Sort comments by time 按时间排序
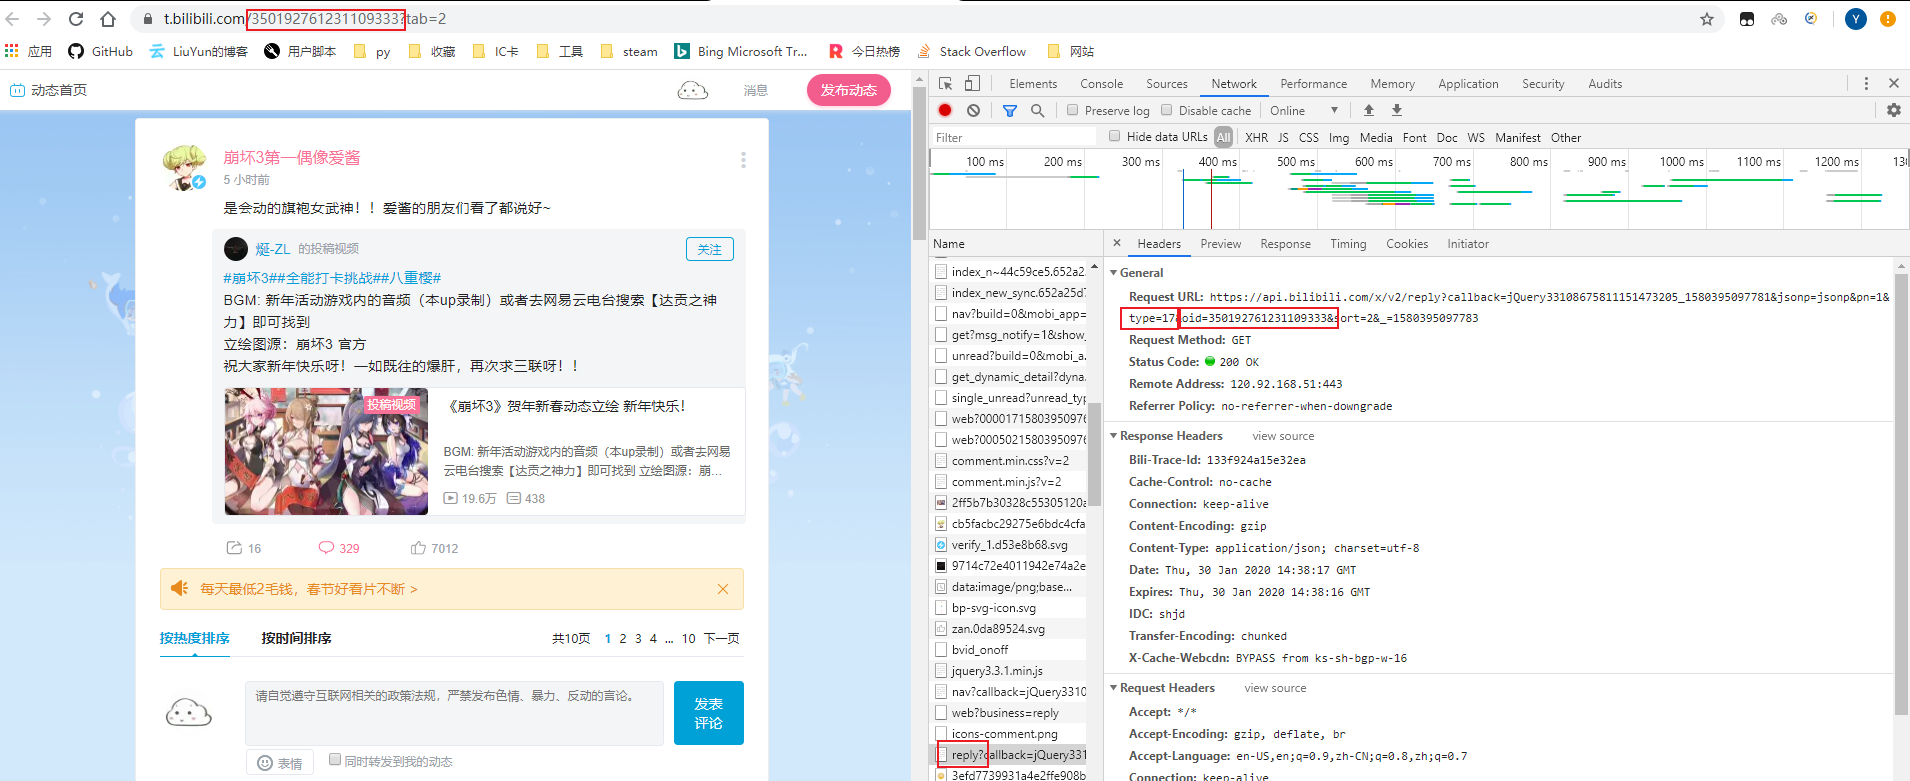The height and width of the screenshot is (781, 1910). pyautogui.click(x=296, y=638)
